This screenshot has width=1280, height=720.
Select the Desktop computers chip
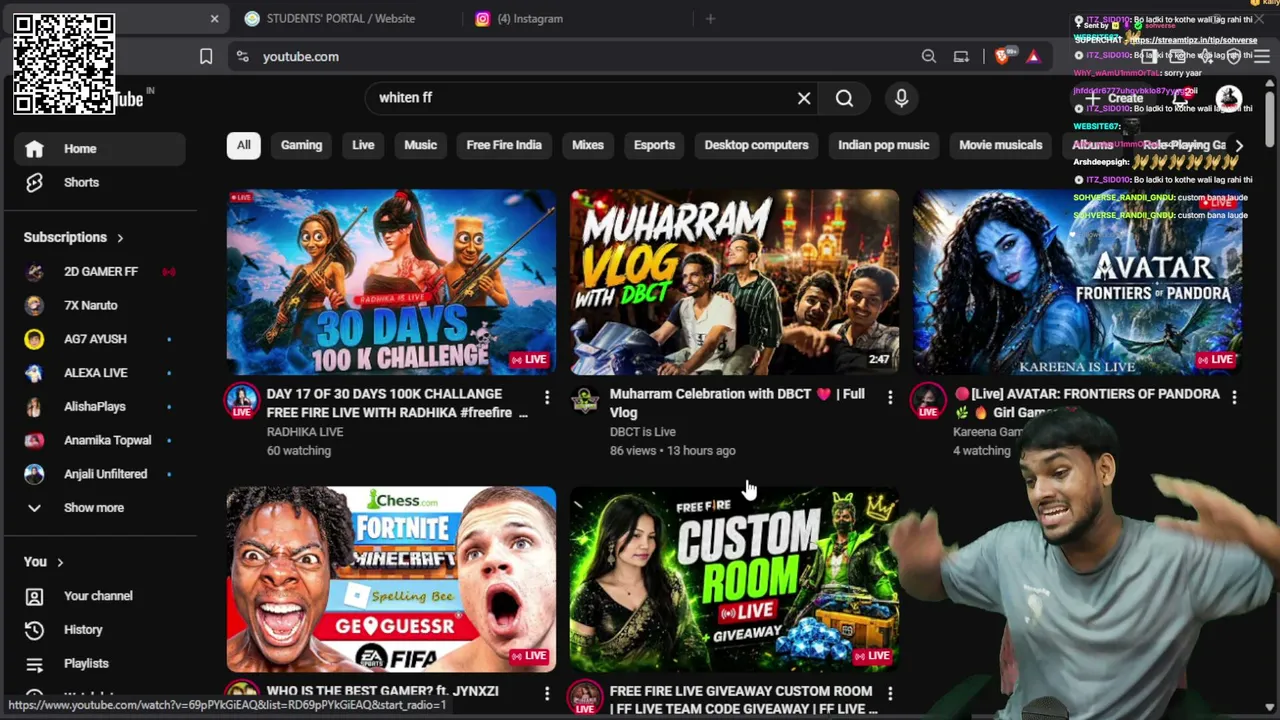pyautogui.click(x=756, y=145)
